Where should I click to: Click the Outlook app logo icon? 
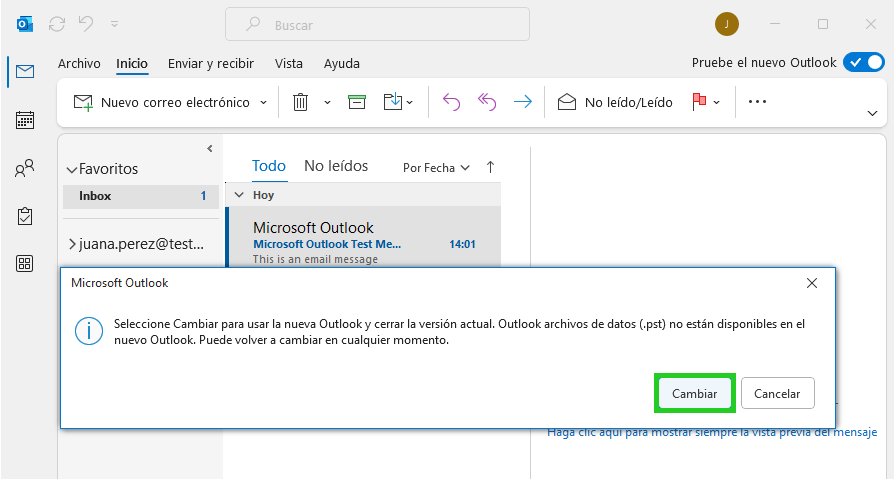point(25,25)
